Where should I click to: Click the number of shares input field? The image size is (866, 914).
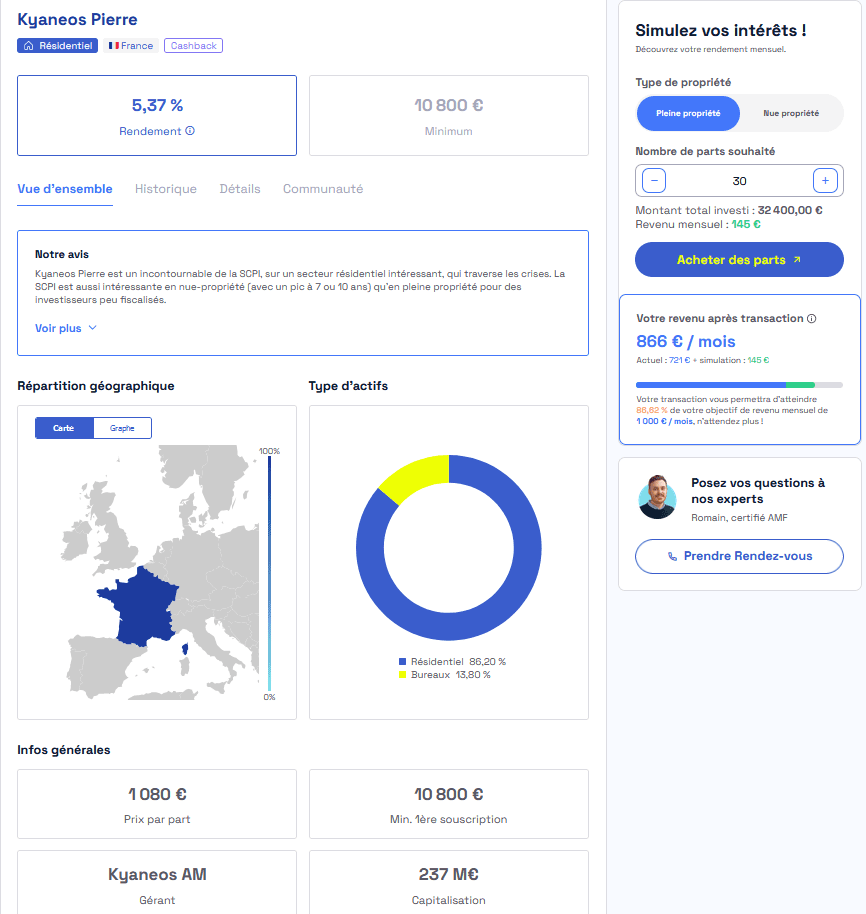740,181
